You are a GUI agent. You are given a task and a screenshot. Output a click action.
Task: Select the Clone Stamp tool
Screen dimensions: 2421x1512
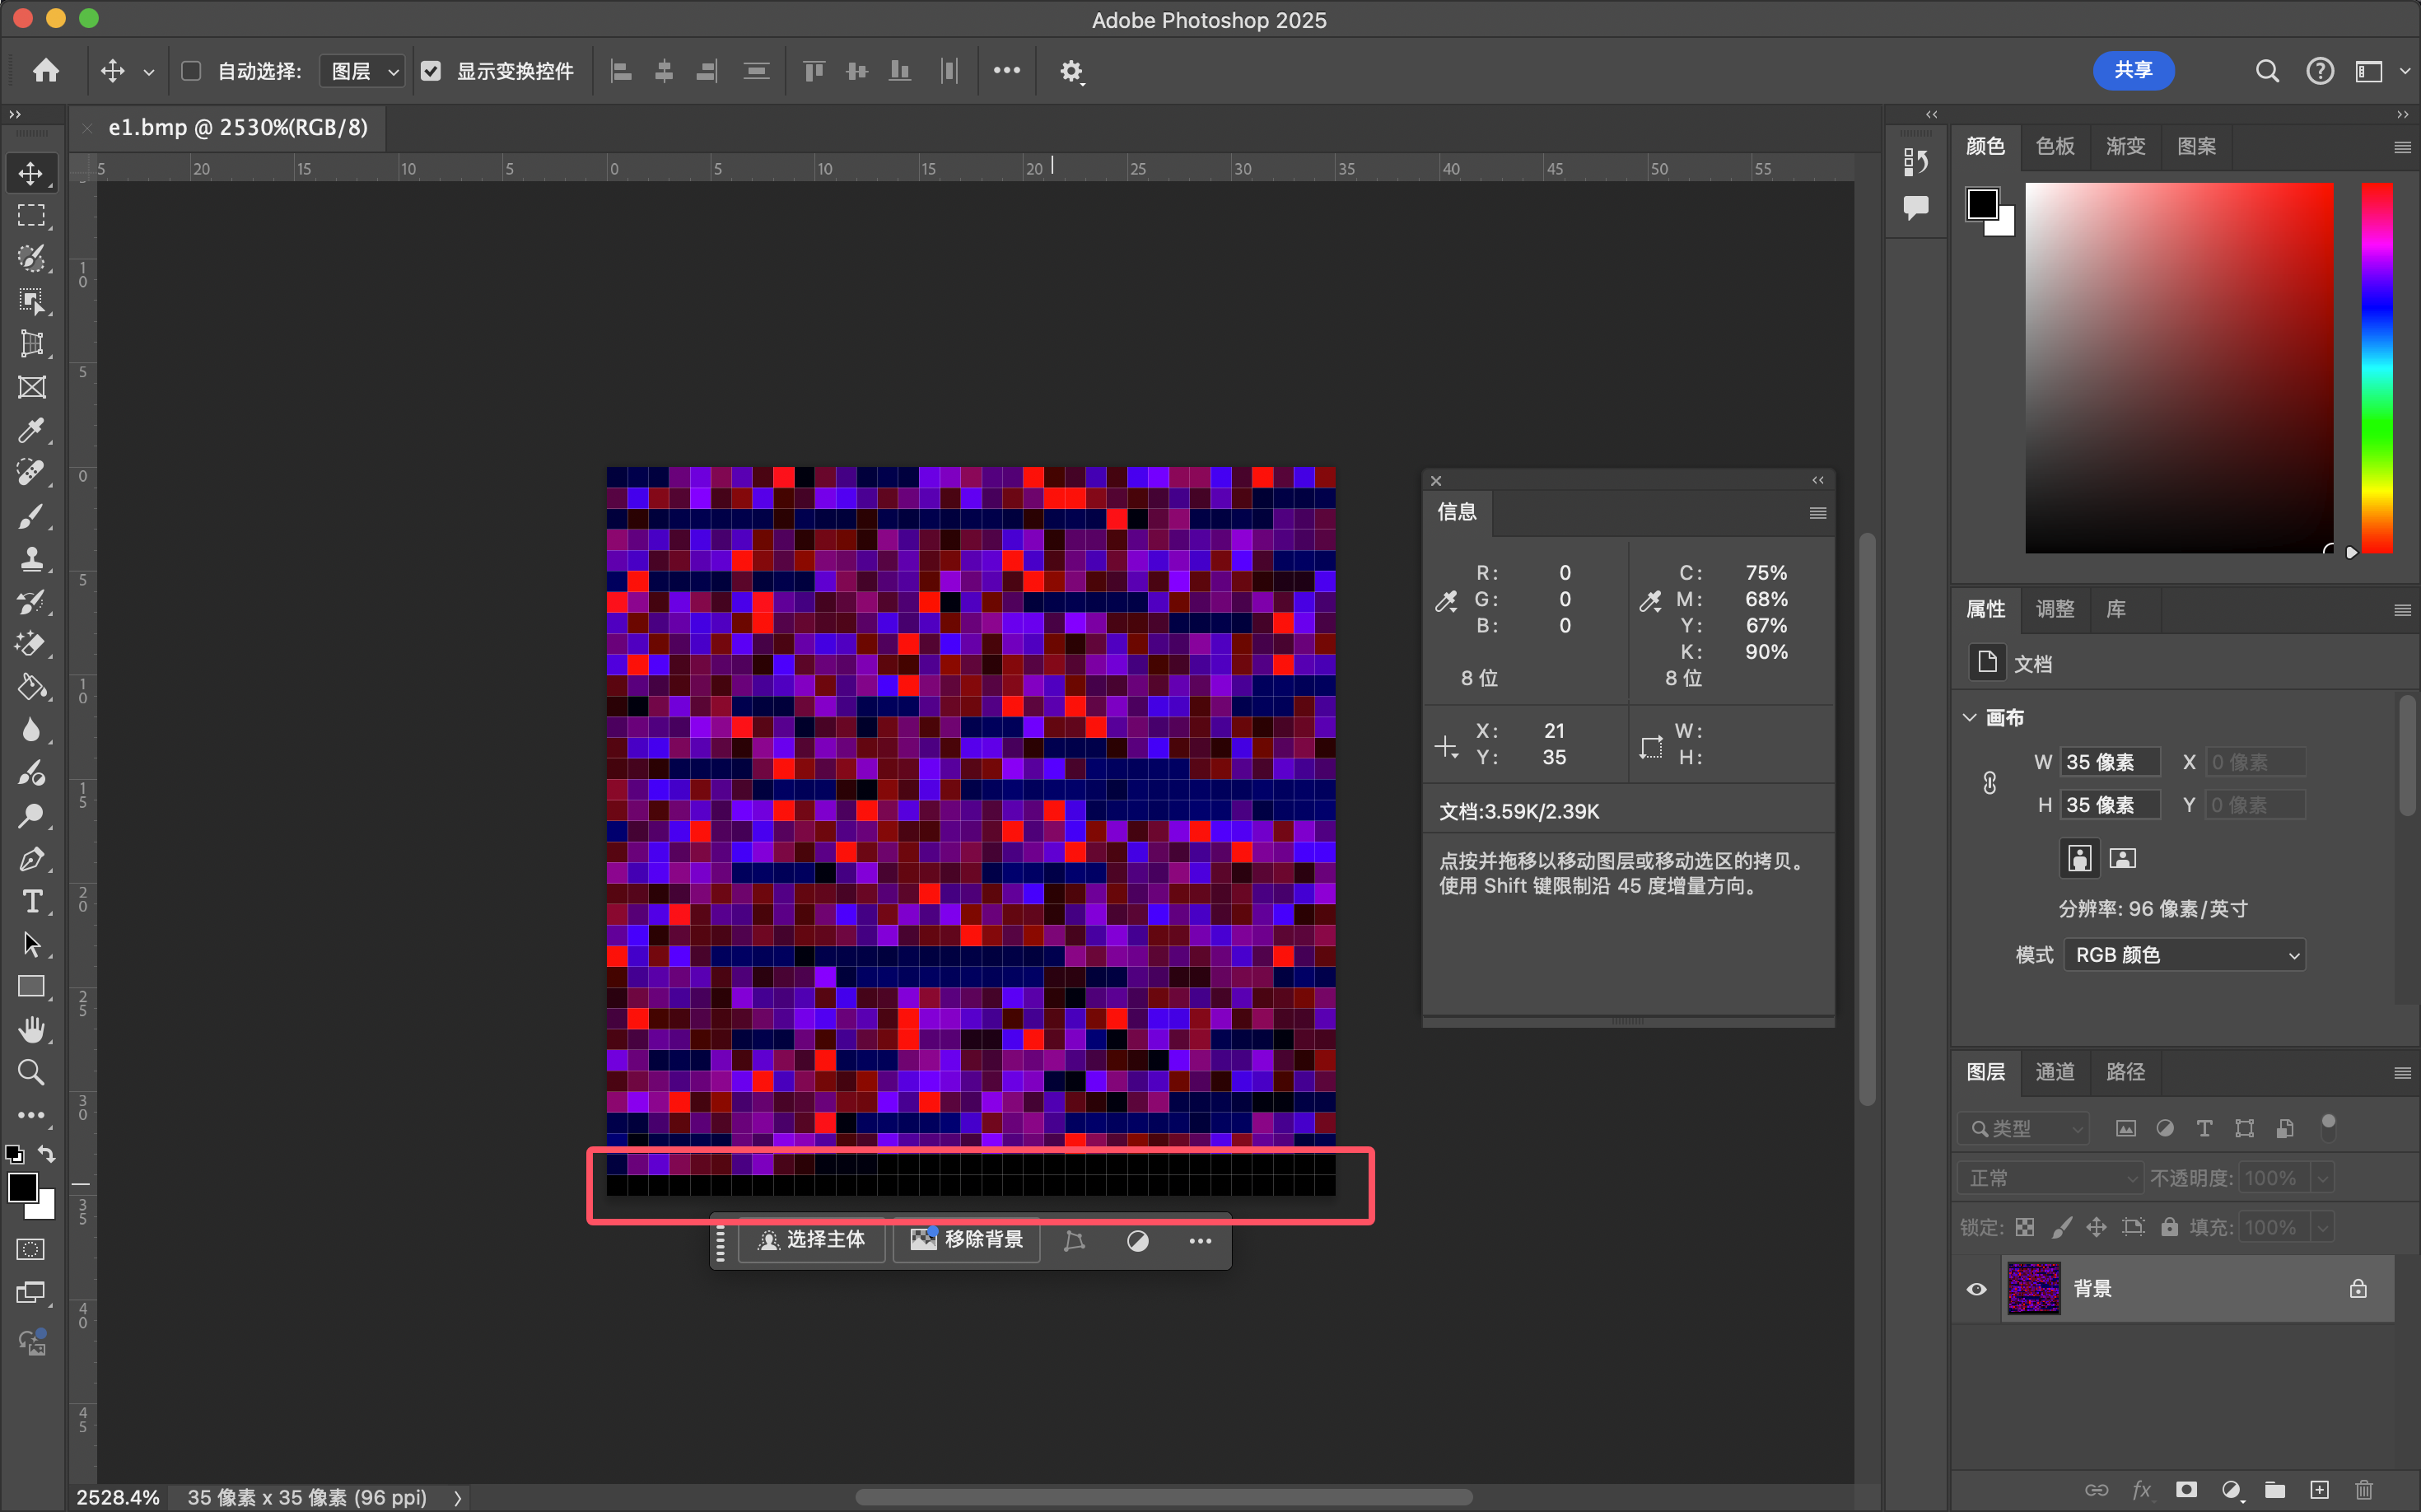[31, 559]
